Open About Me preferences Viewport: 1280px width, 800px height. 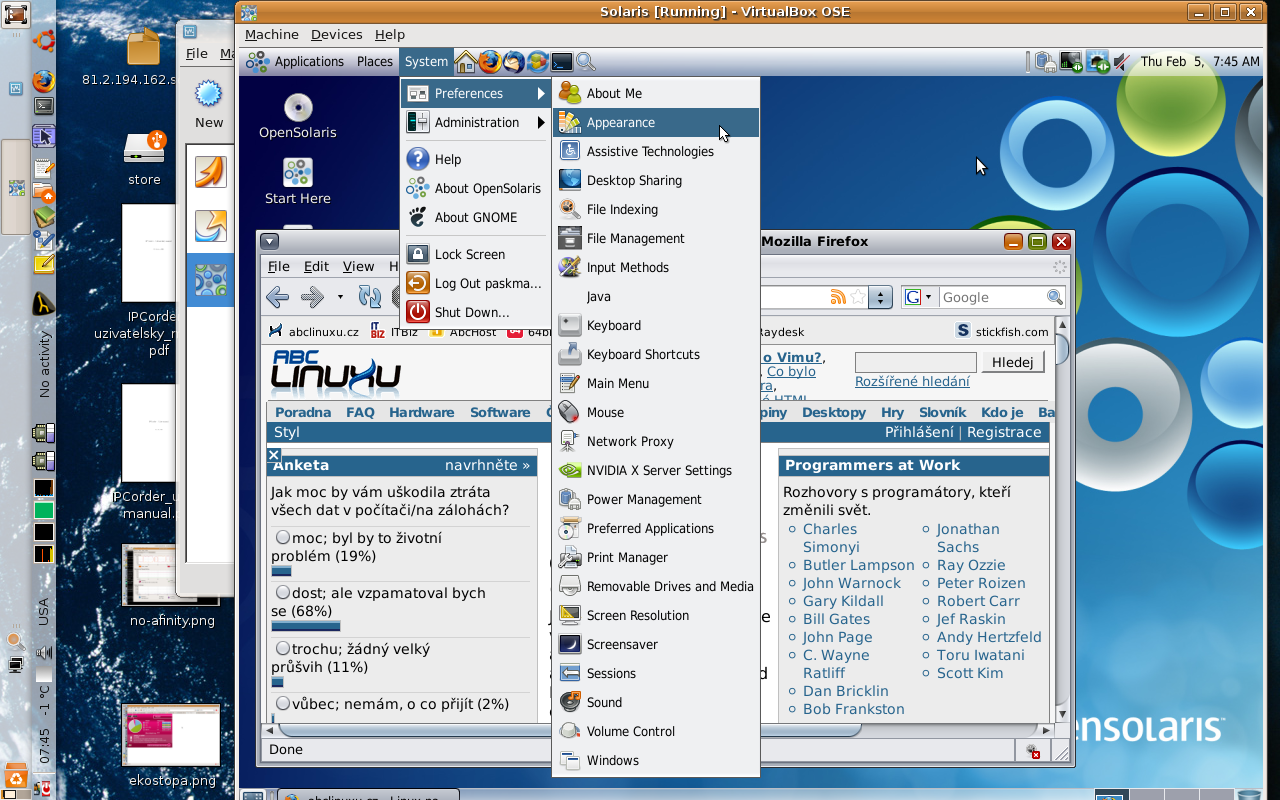coord(656,93)
